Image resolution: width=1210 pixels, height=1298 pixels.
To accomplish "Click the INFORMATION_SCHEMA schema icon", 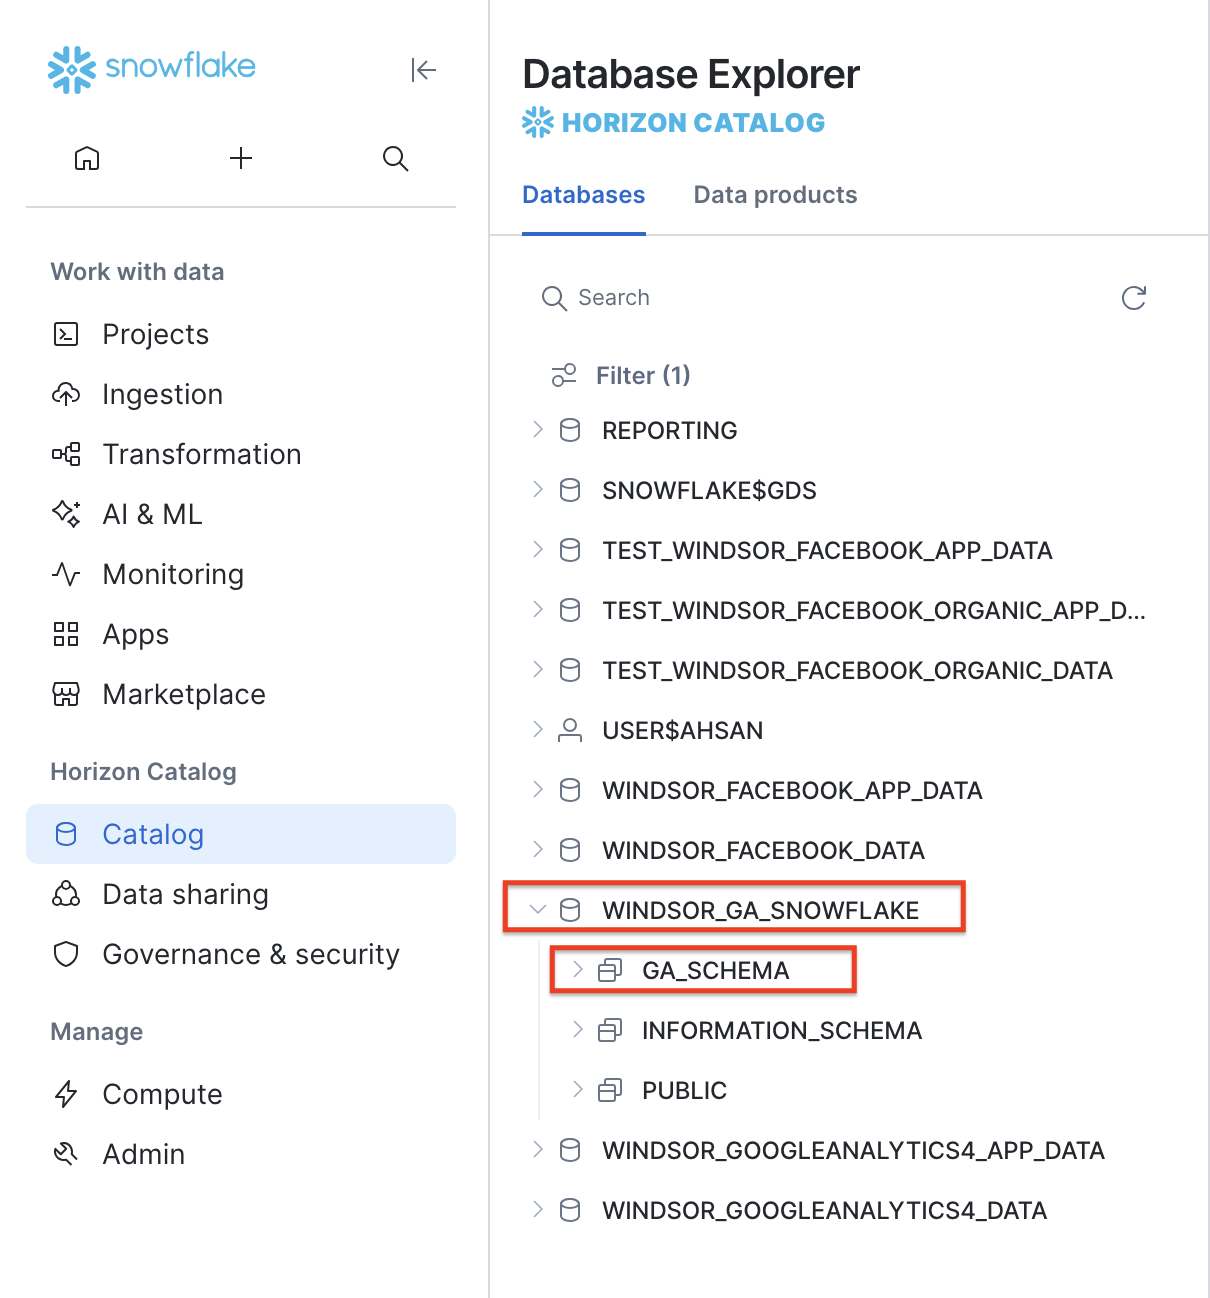I will 610,1030.
